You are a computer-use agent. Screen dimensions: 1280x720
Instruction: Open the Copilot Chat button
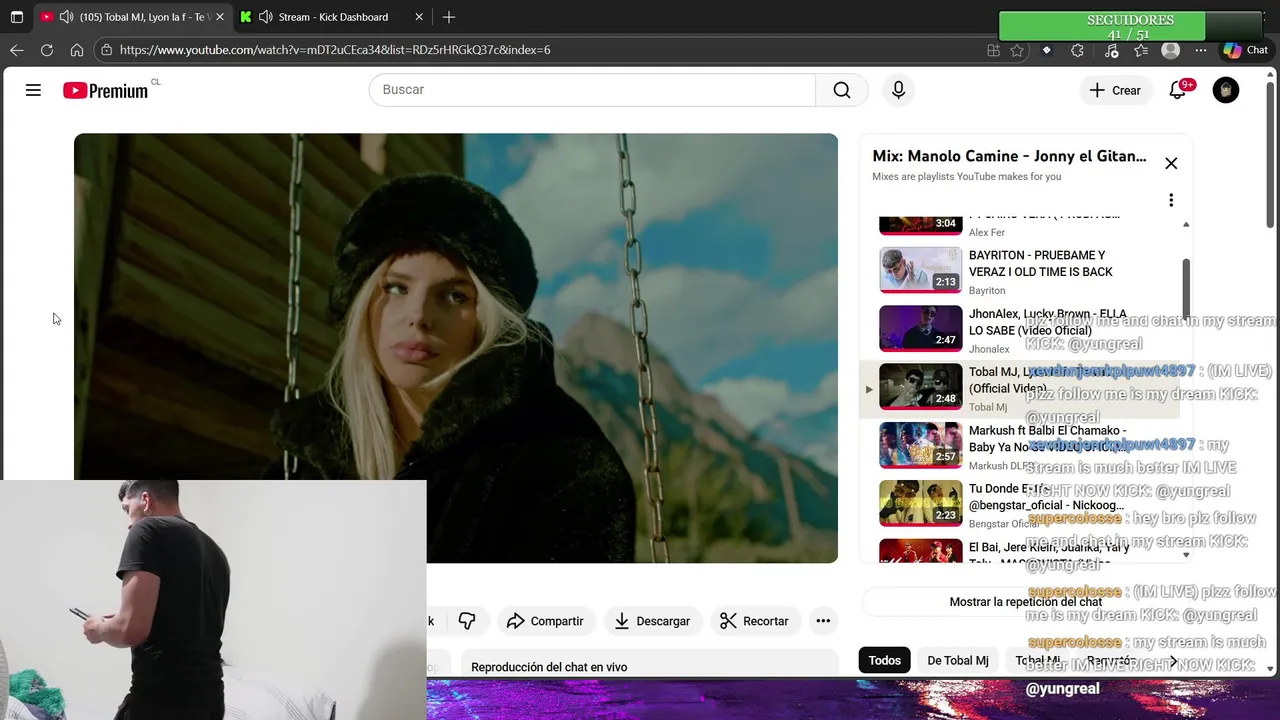click(x=1245, y=50)
